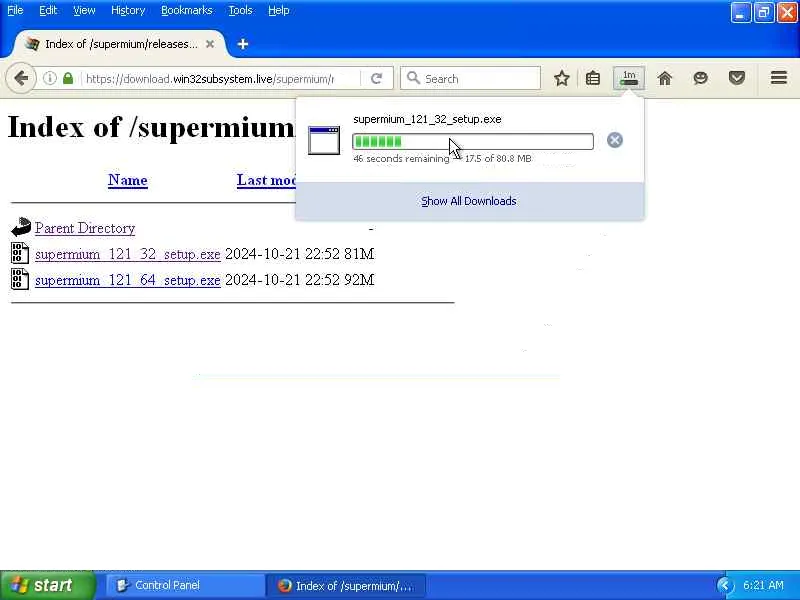This screenshot has height=600, width=800.
Task: Show bookmarks list icon in toolbar
Action: tap(593, 78)
